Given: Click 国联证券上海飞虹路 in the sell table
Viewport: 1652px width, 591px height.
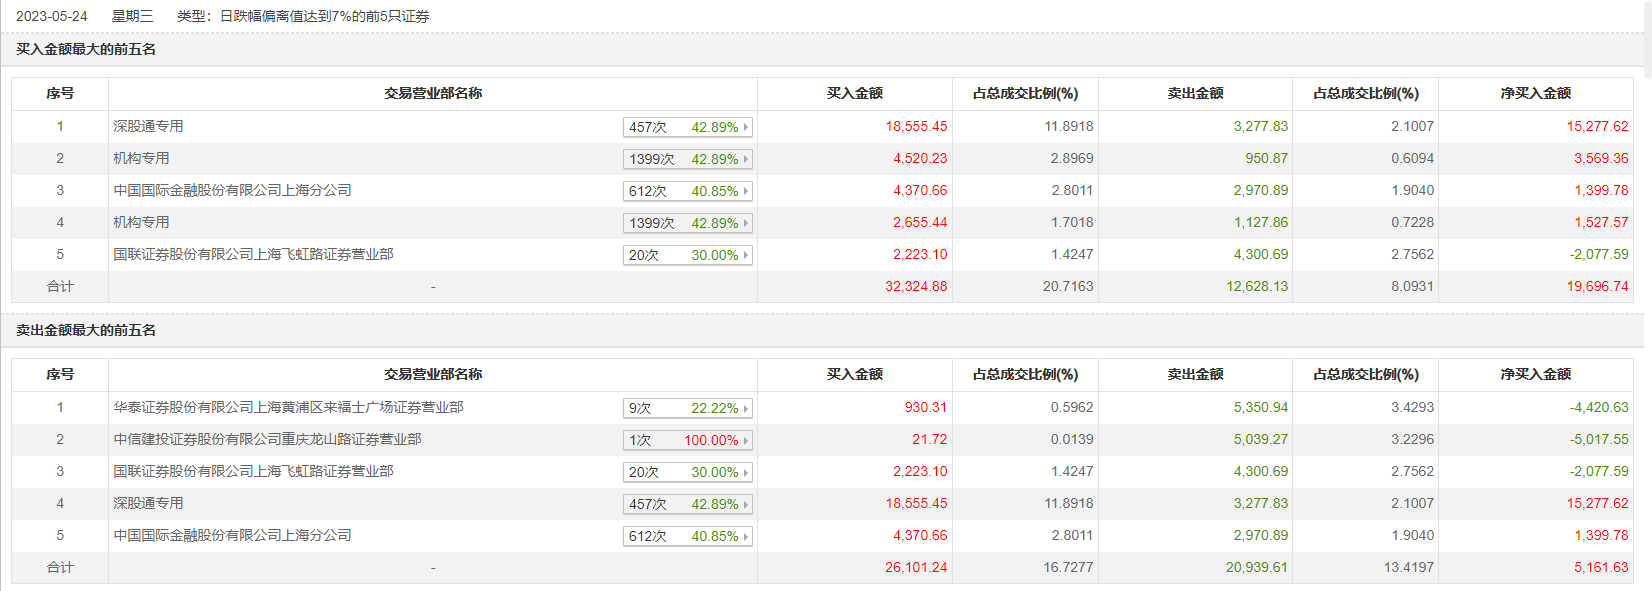Looking at the screenshot, I should [x=253, y=471].
